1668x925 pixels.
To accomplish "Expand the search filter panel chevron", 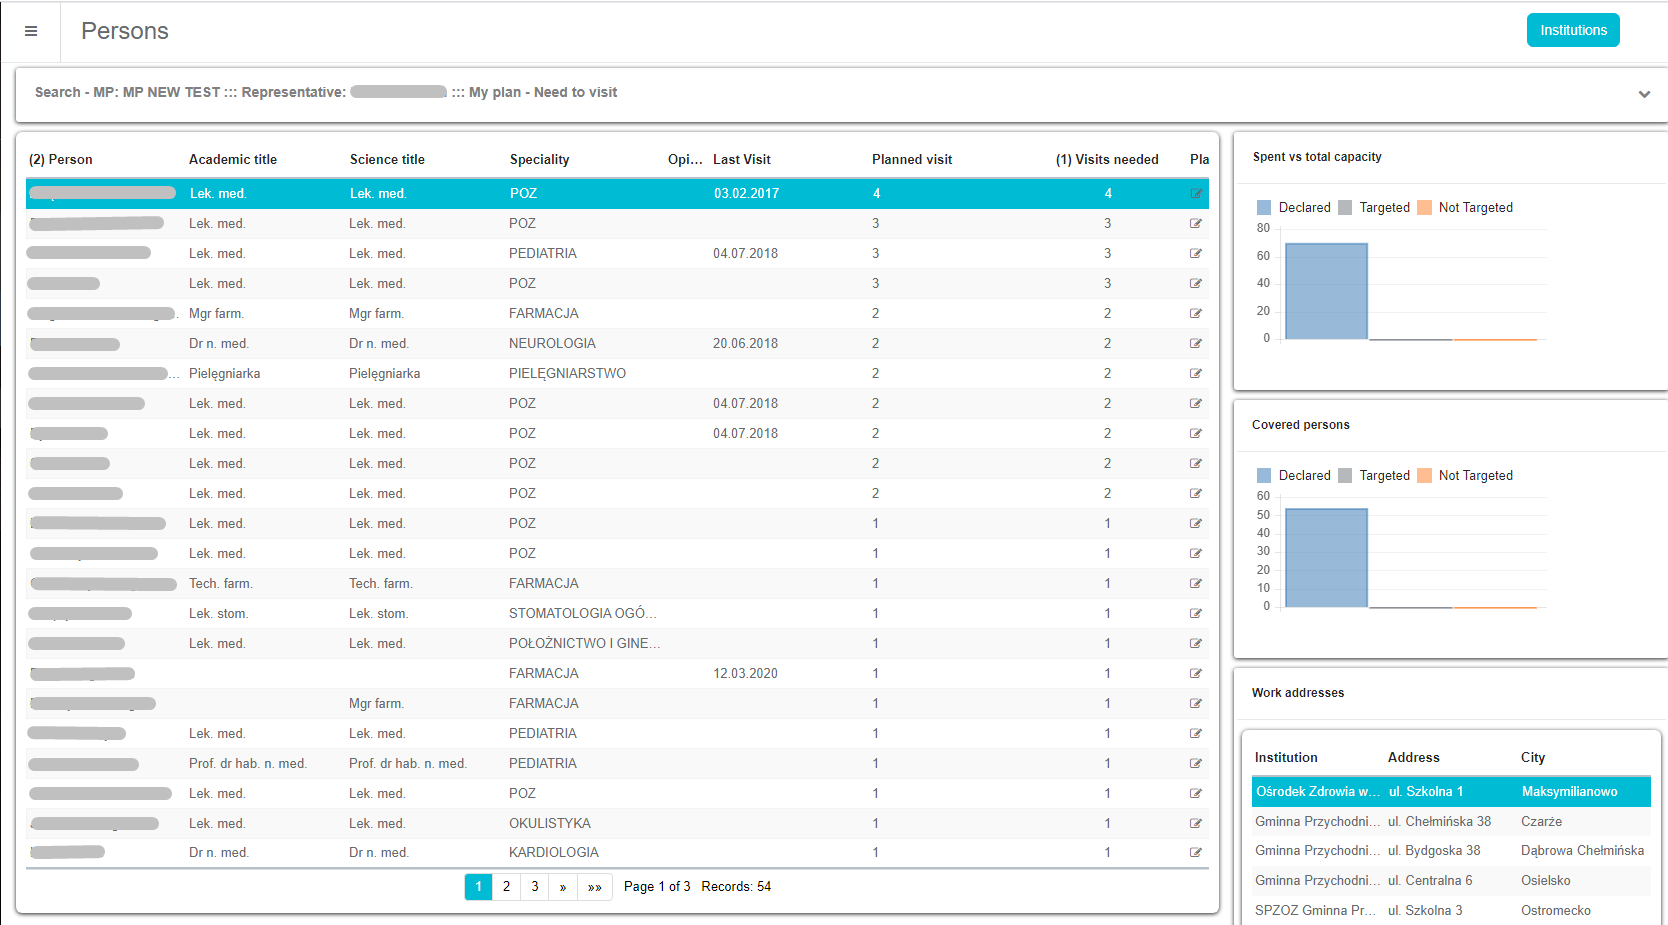I will [x=1644, y=94].
